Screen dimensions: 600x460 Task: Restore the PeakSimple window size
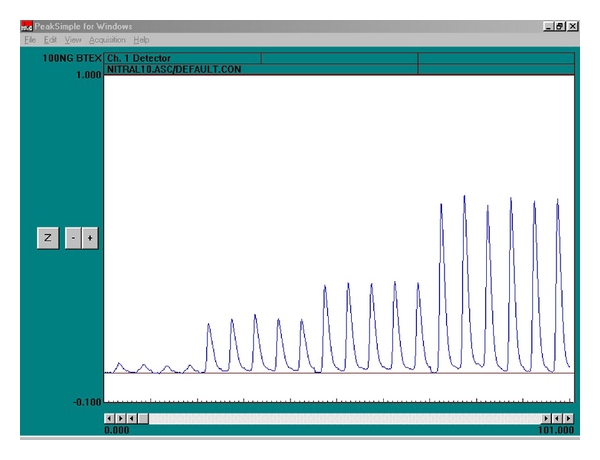[x=560, y=26]
